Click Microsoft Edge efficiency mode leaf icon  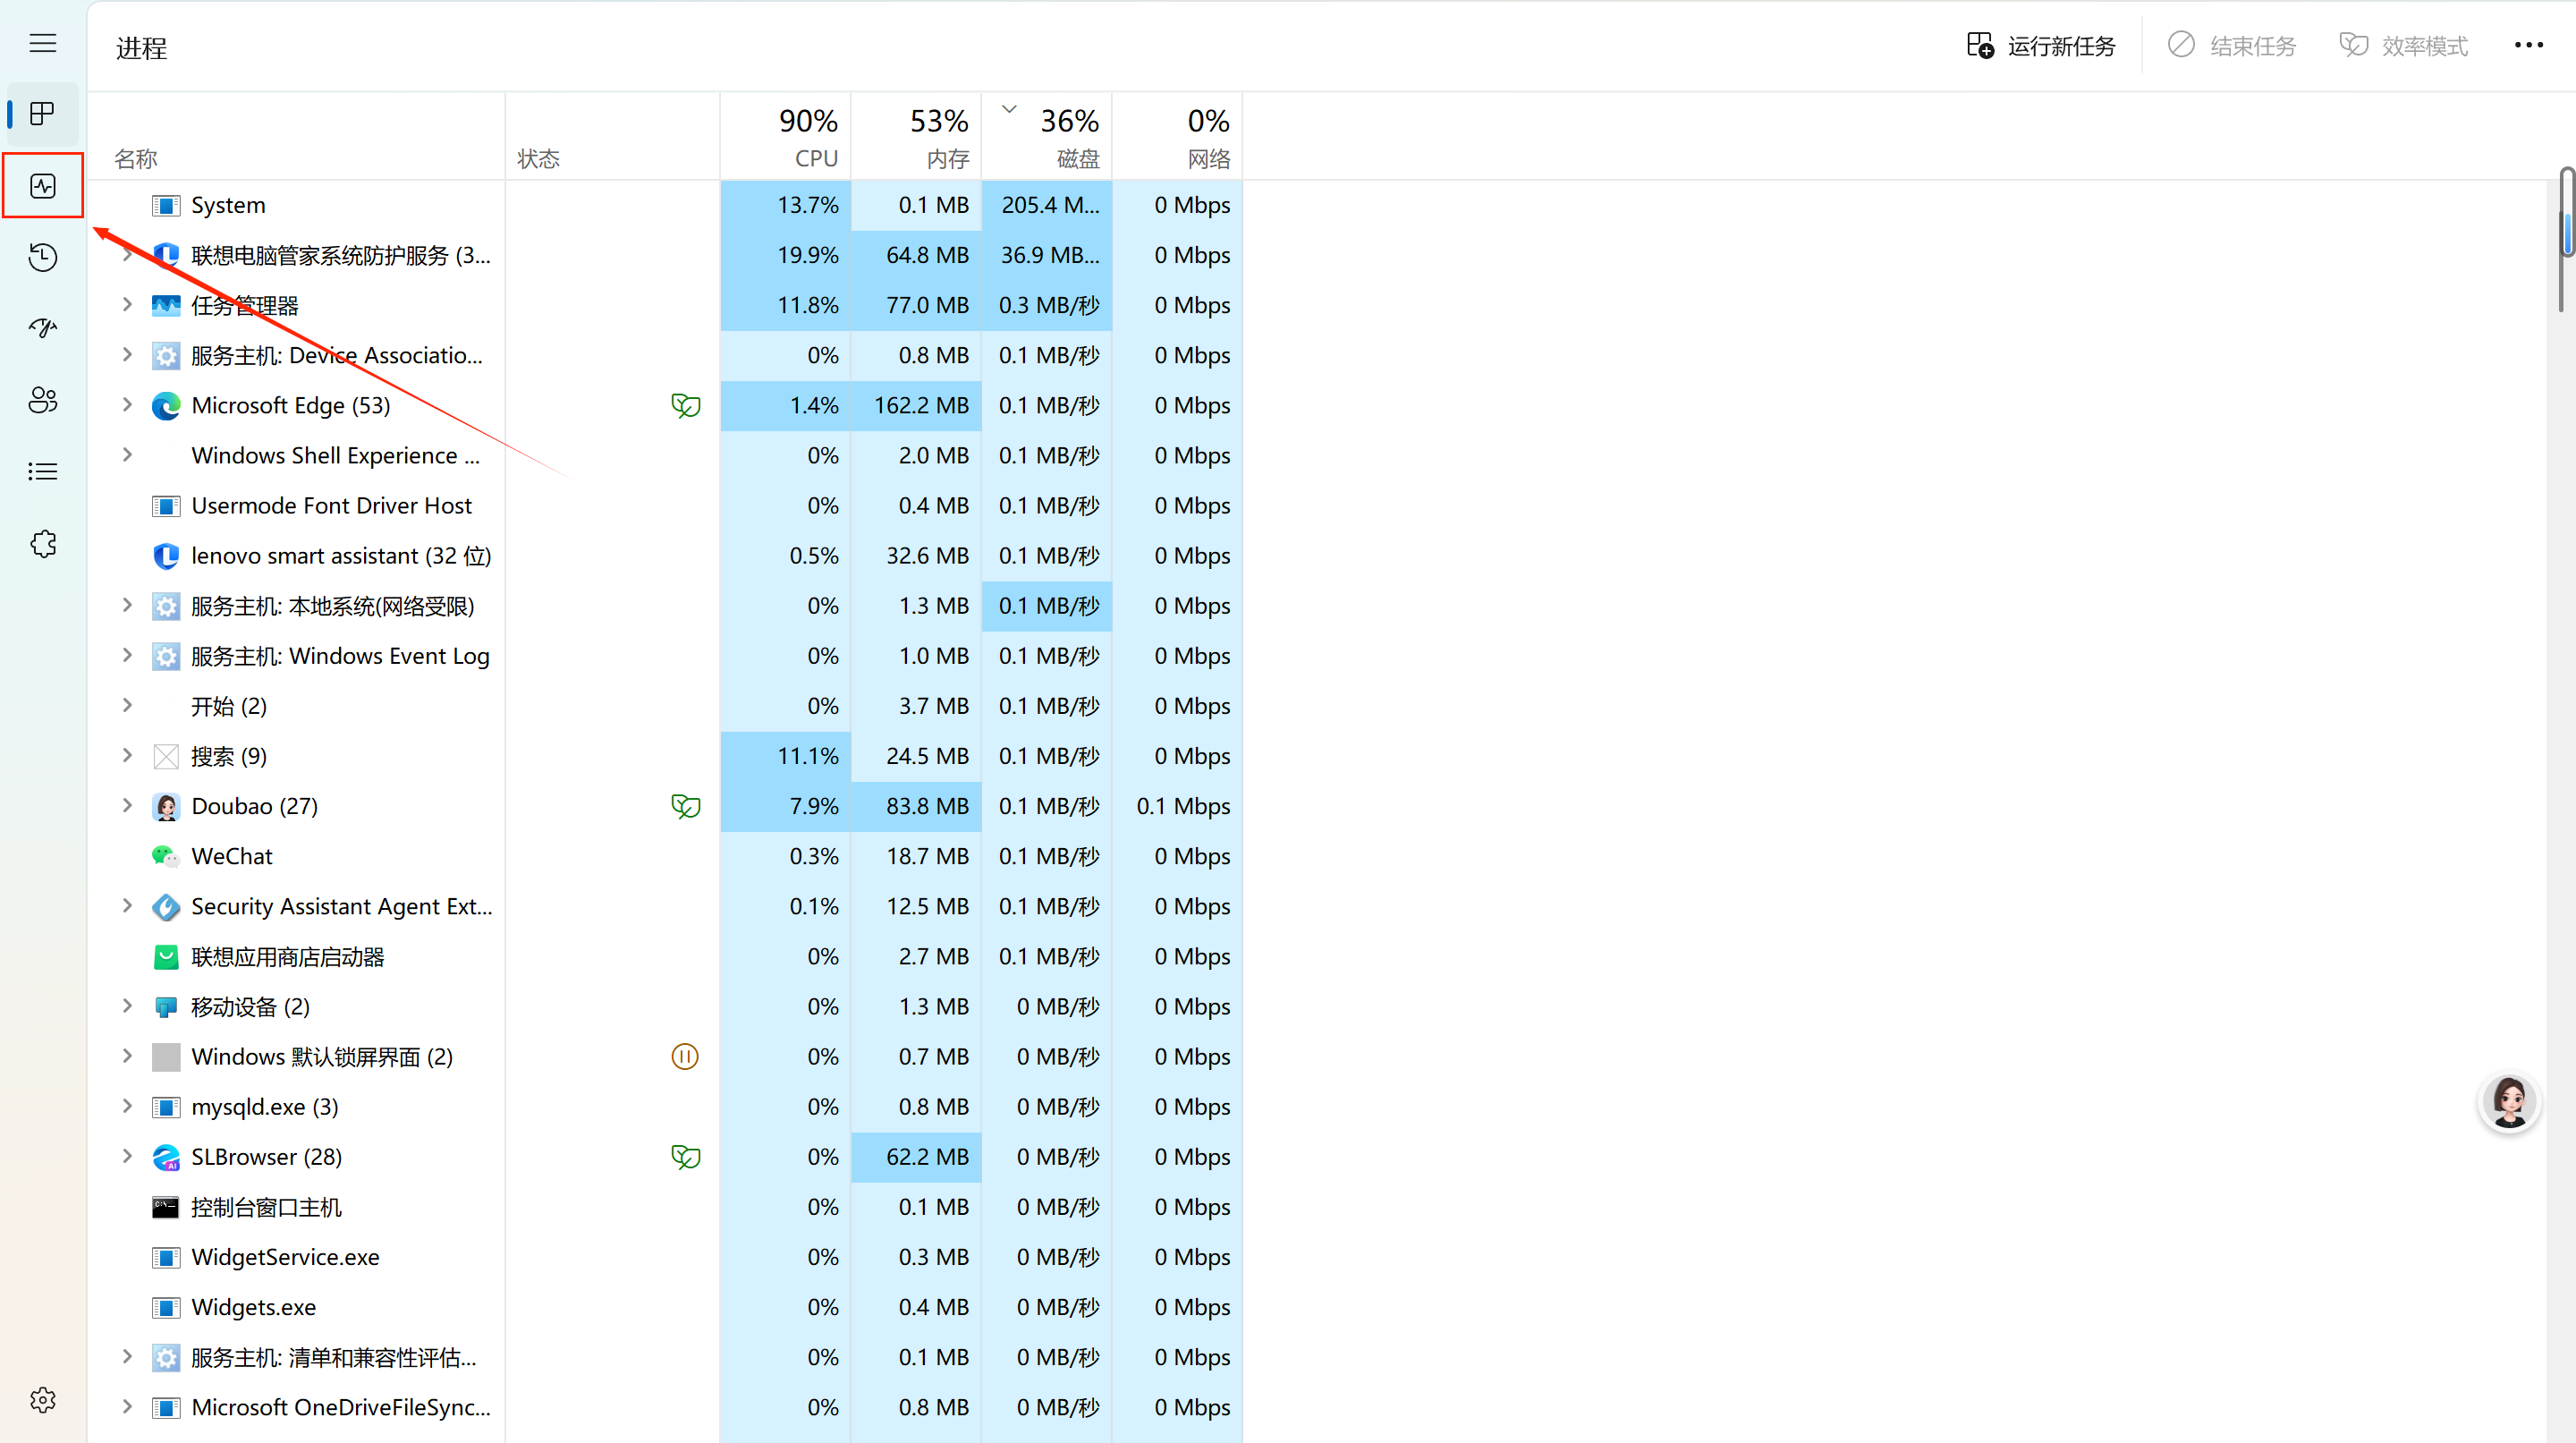[685, 405]
